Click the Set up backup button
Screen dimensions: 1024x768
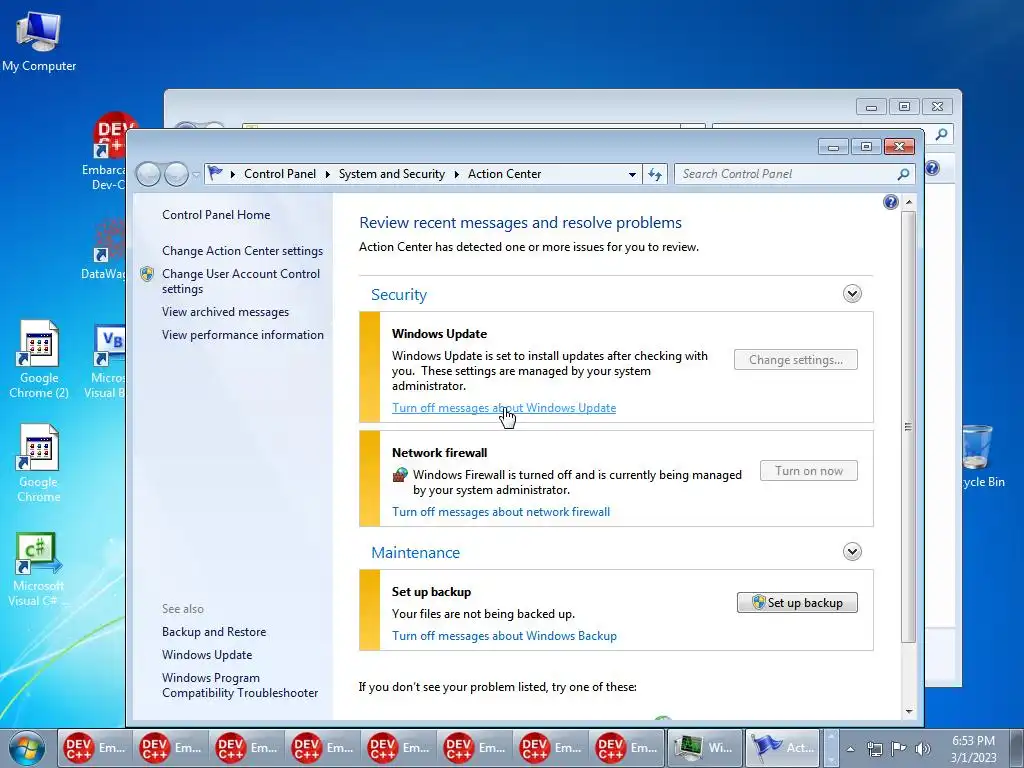(x=797, y=603)
